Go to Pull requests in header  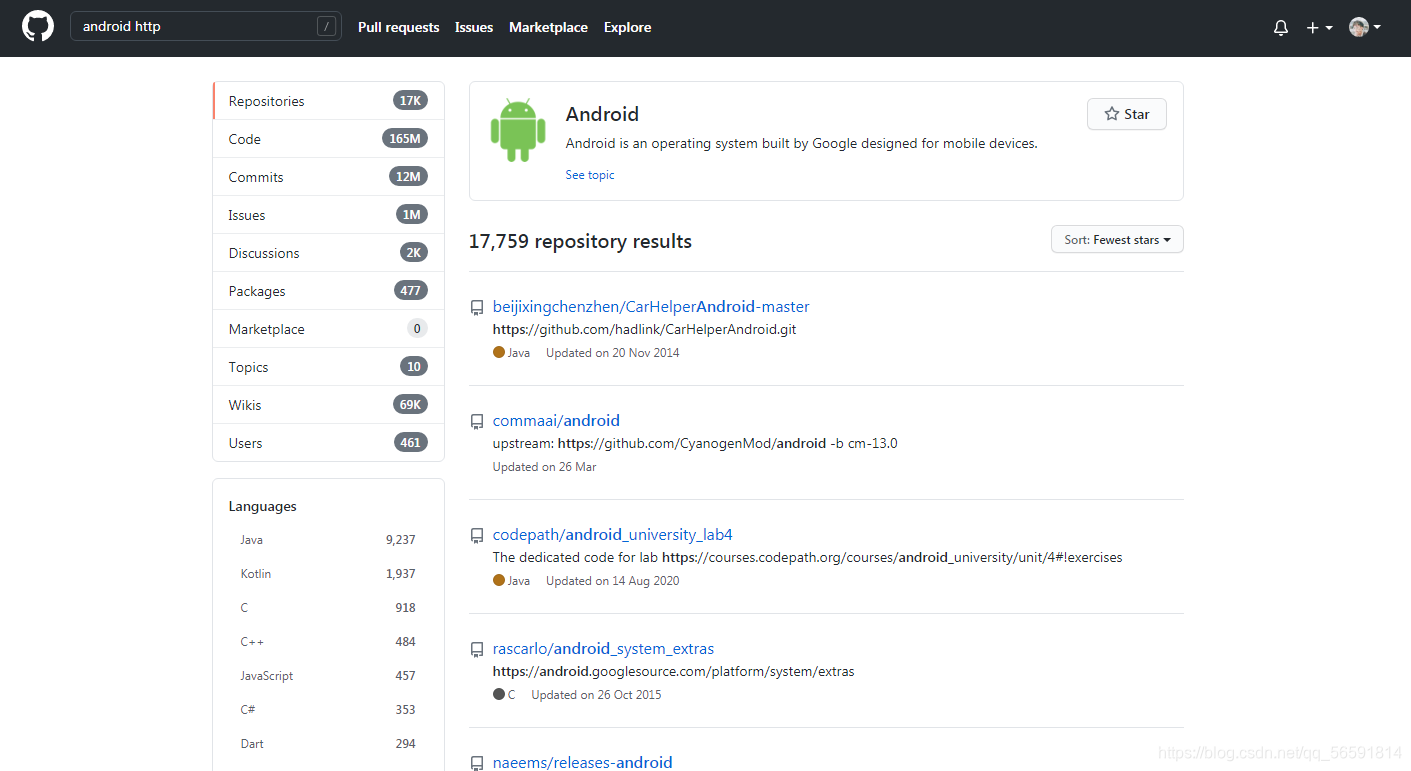399,27
